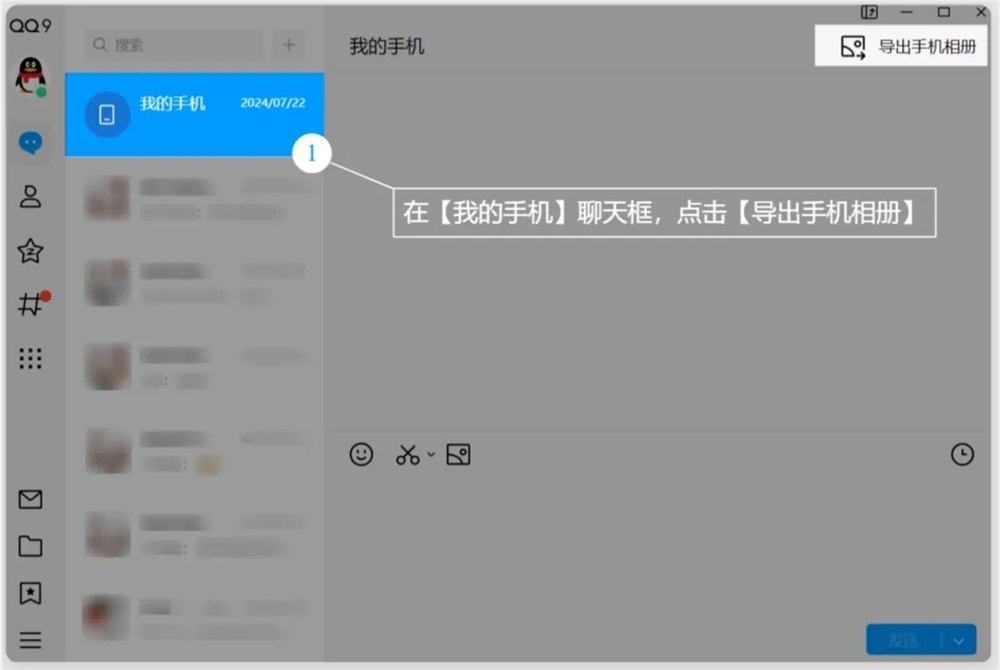Open the Contacts panel in the sidebar
1000x670 pixels.
click(31, 197)
